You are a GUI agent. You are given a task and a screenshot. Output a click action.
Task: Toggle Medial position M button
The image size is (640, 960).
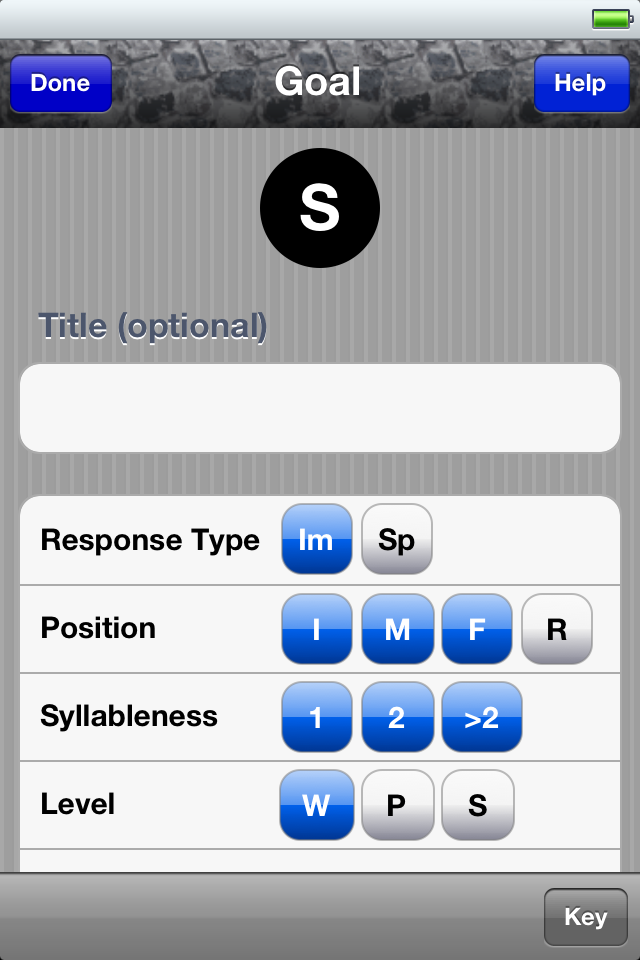pyautogui.click(x=397, y=629)
